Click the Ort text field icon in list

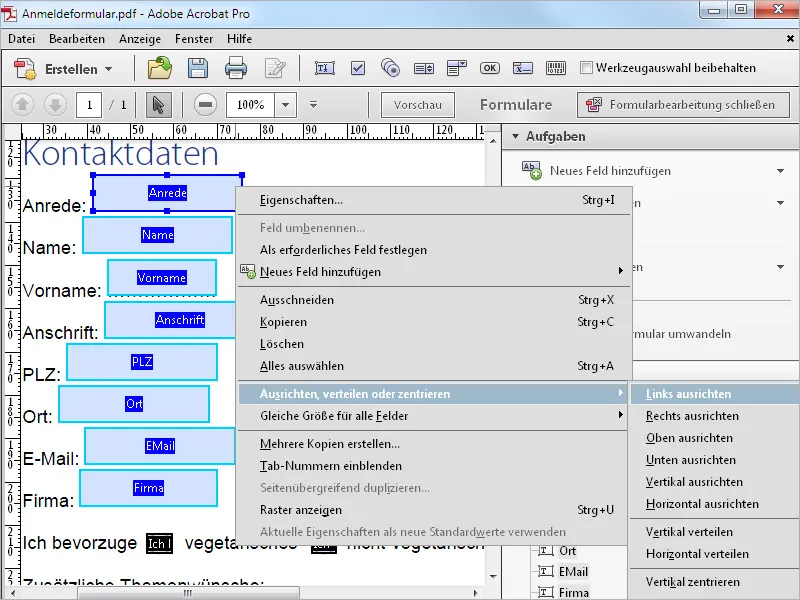point(545,551)
